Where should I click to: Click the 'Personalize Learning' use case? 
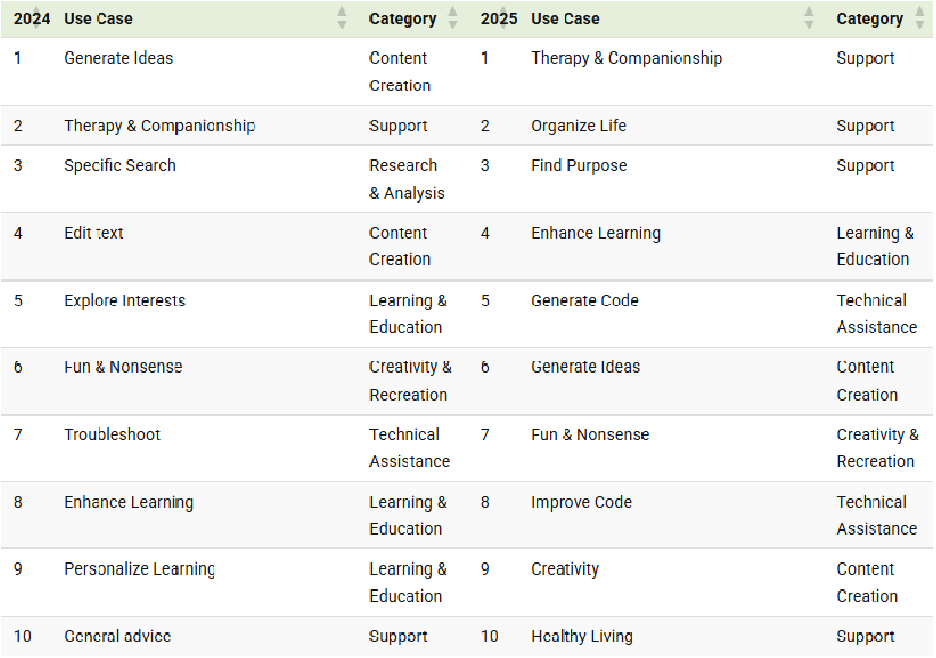point(139,569)
